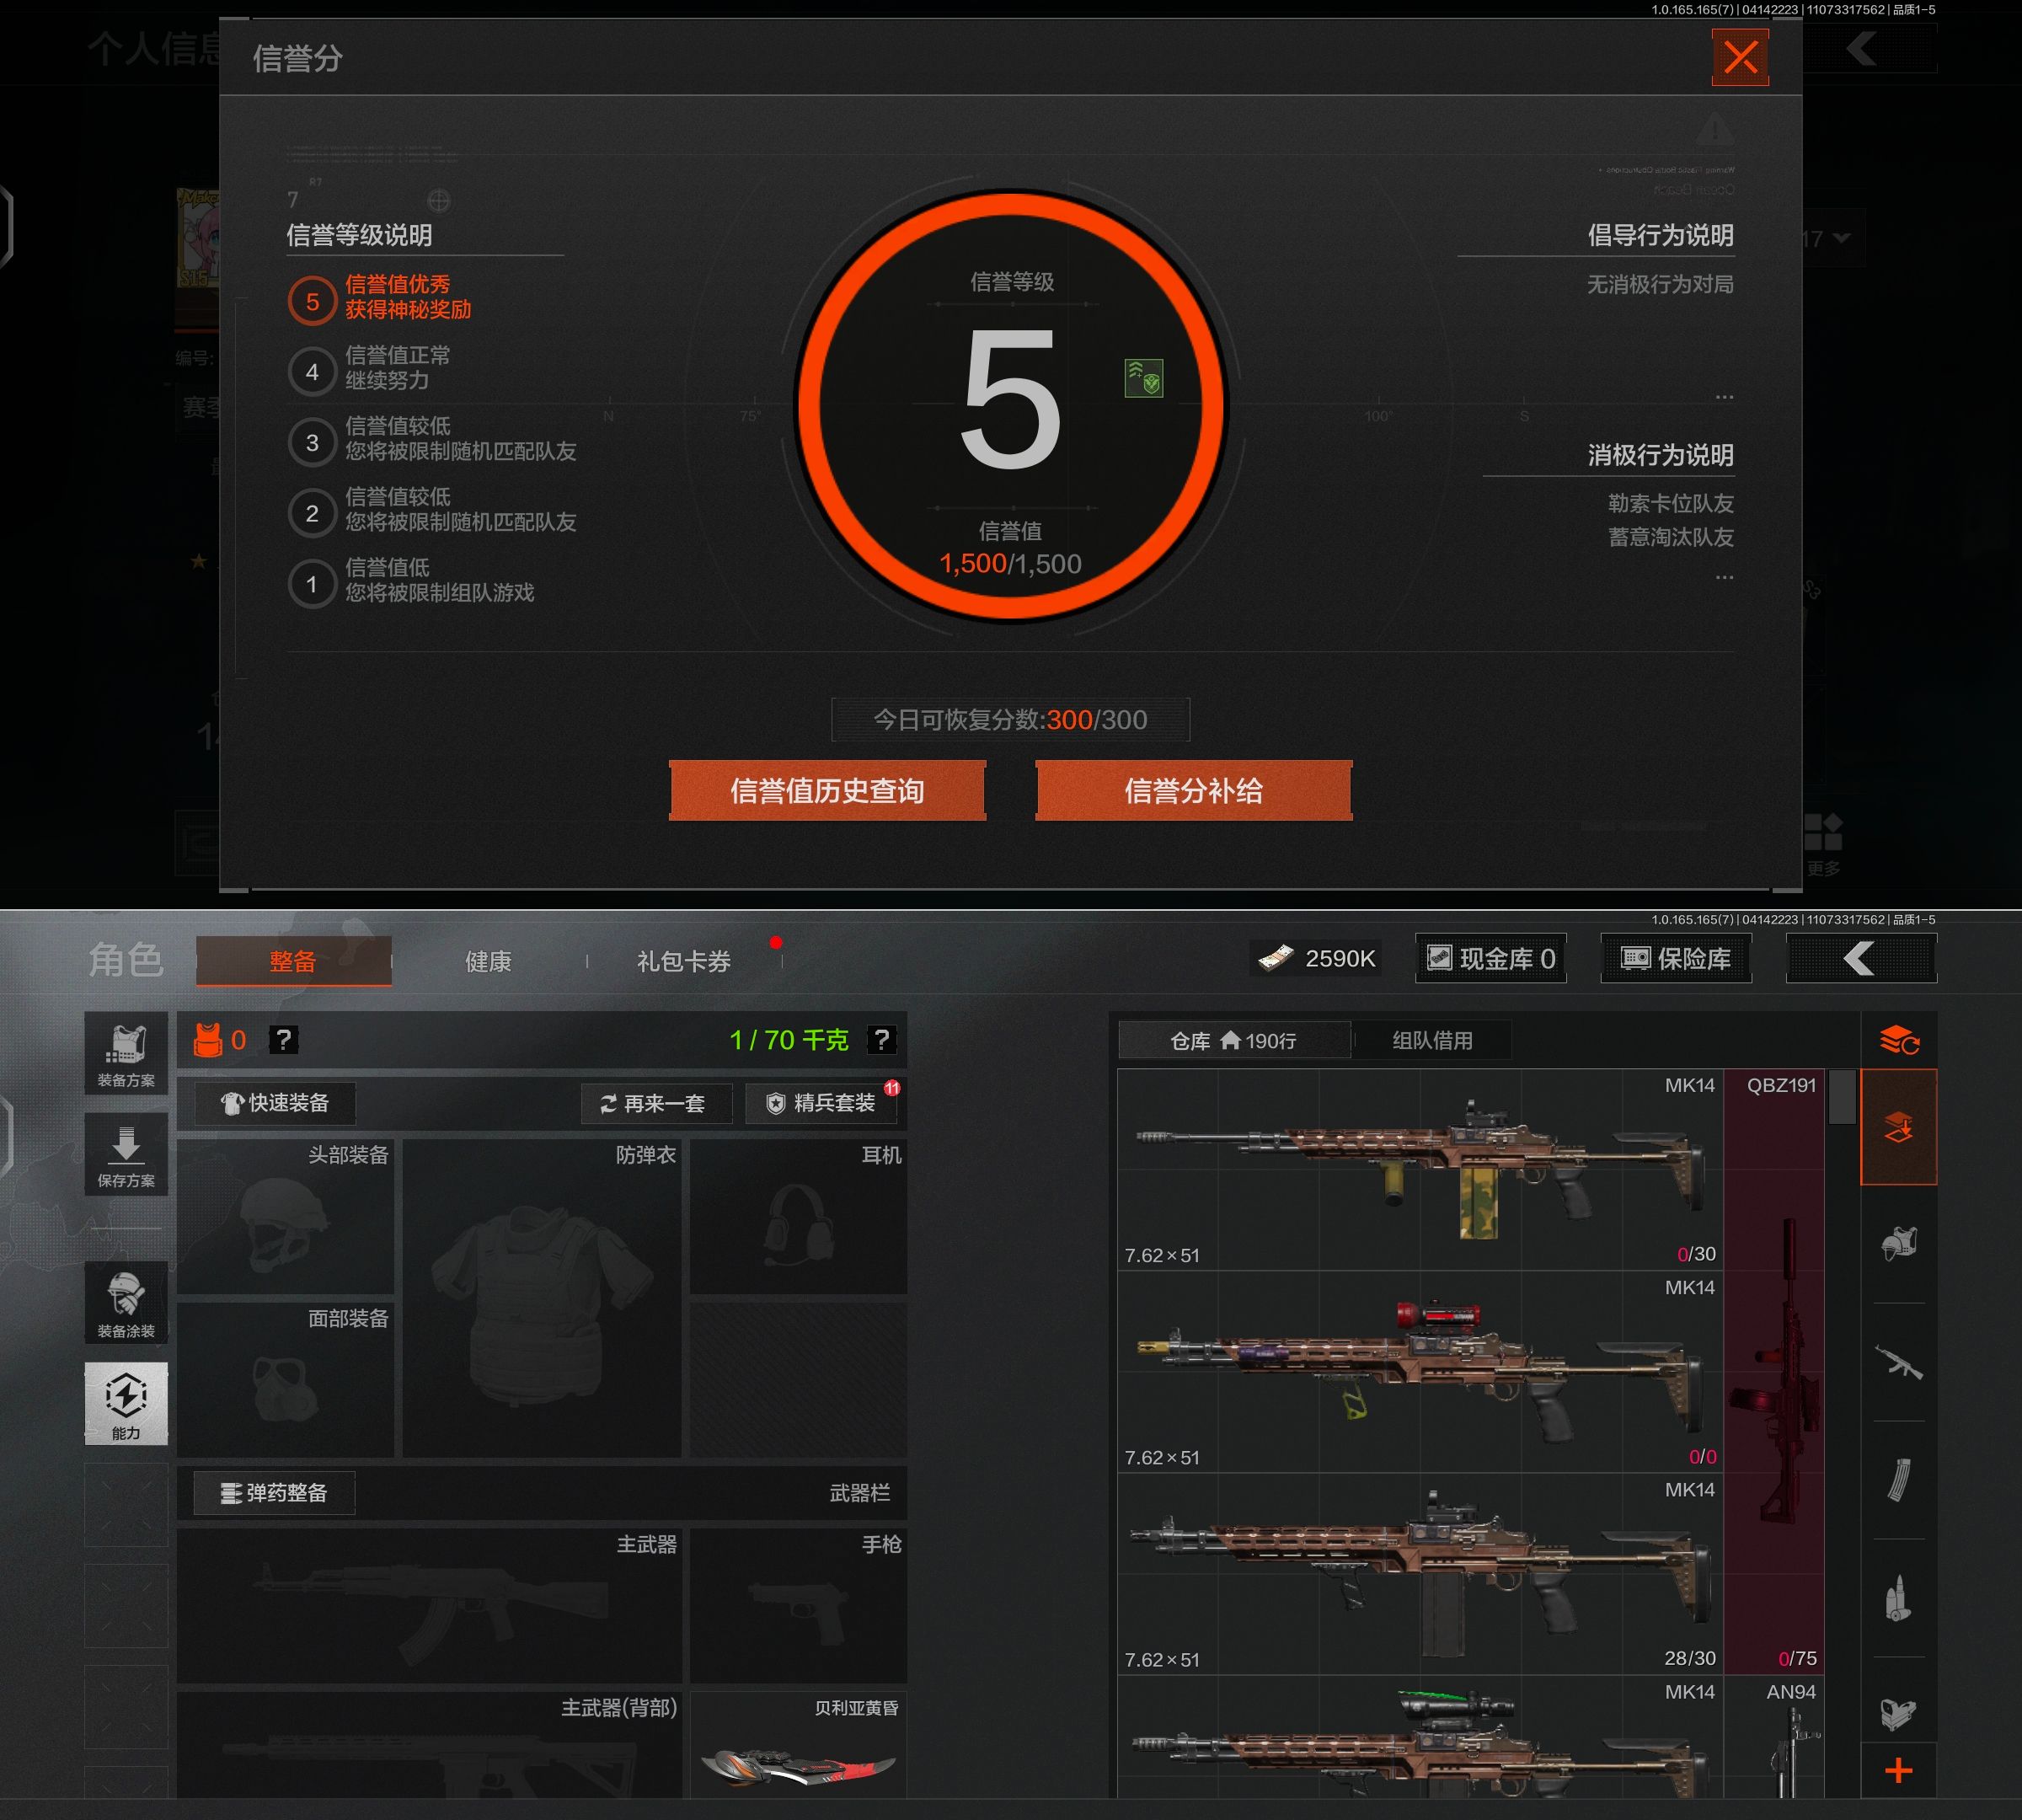Click the 信誉分补给 supply button

tap(1193, 791)
